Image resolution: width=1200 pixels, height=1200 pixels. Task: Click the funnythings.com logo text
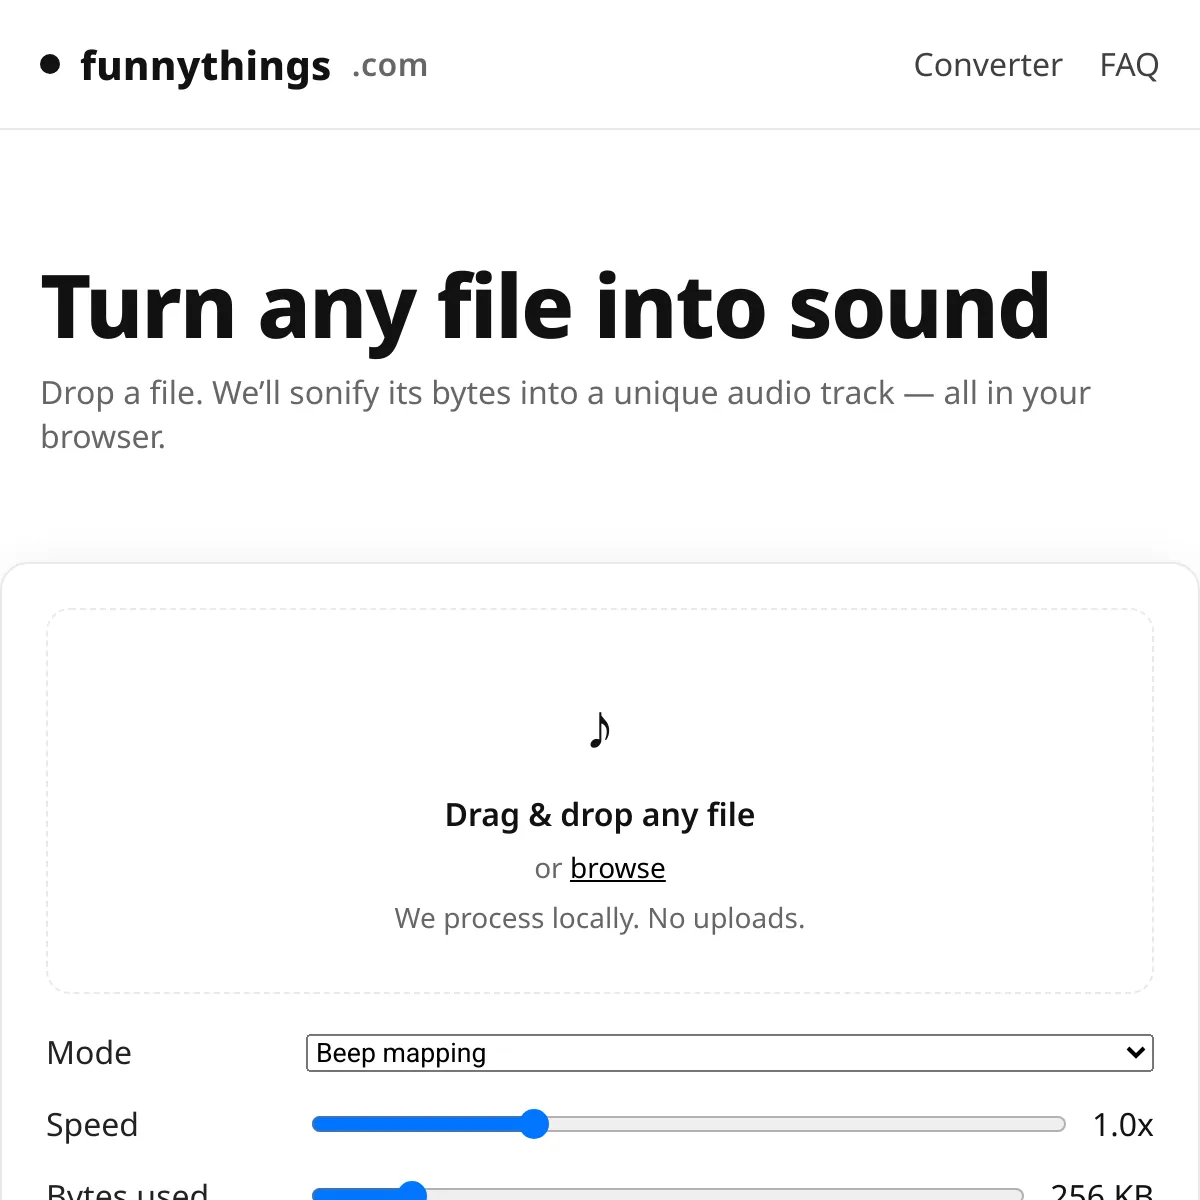click(205, 64)
